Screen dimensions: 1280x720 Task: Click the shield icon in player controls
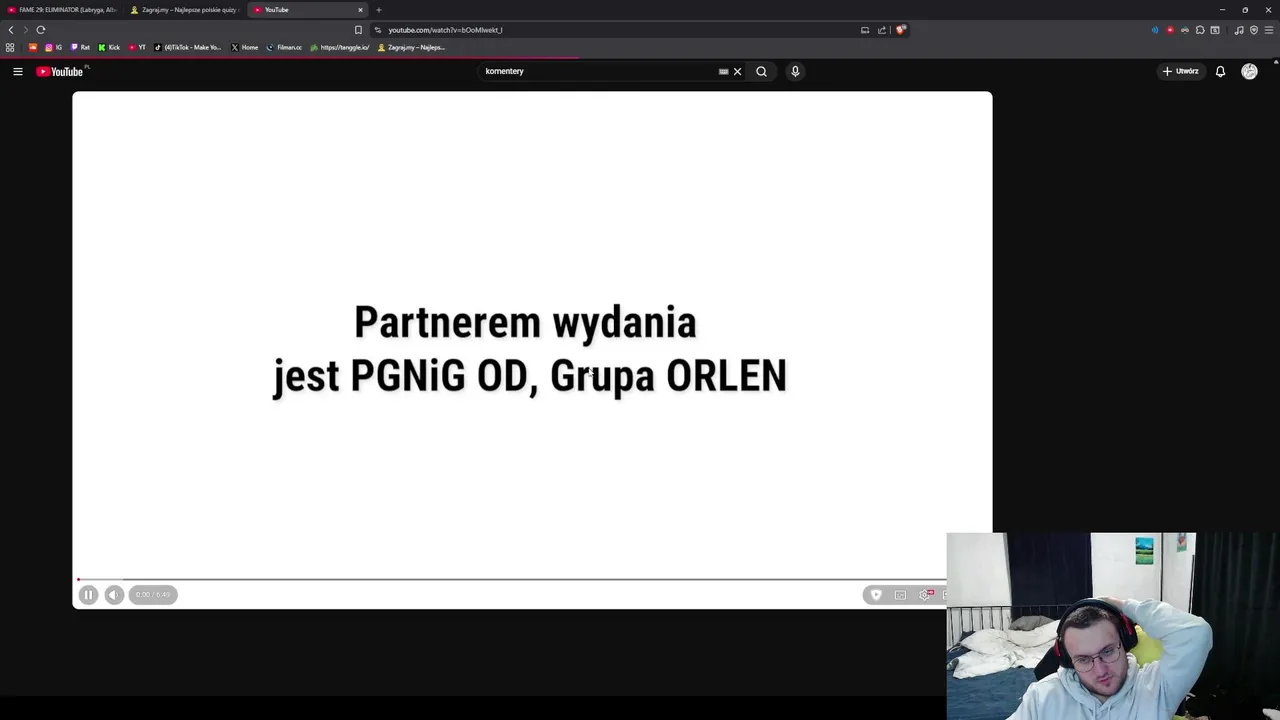coord(876,595)
